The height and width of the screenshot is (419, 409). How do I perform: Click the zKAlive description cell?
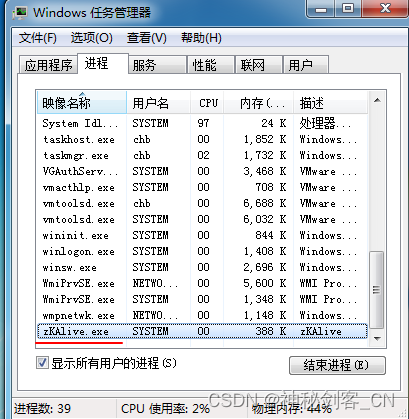(x=321, y=331)
